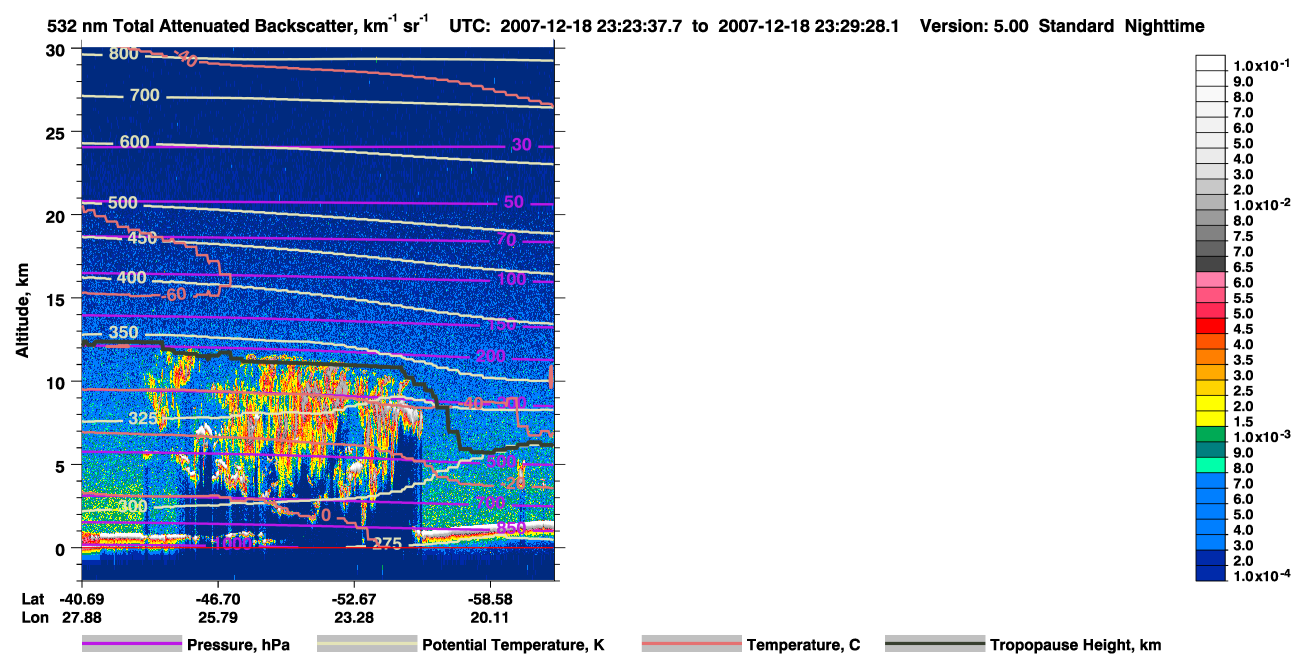Image resolution: width=1300 pixels, height=667 pixels.
Task: Click the 800 potential temperature contour label
Action: coord(124,54)
